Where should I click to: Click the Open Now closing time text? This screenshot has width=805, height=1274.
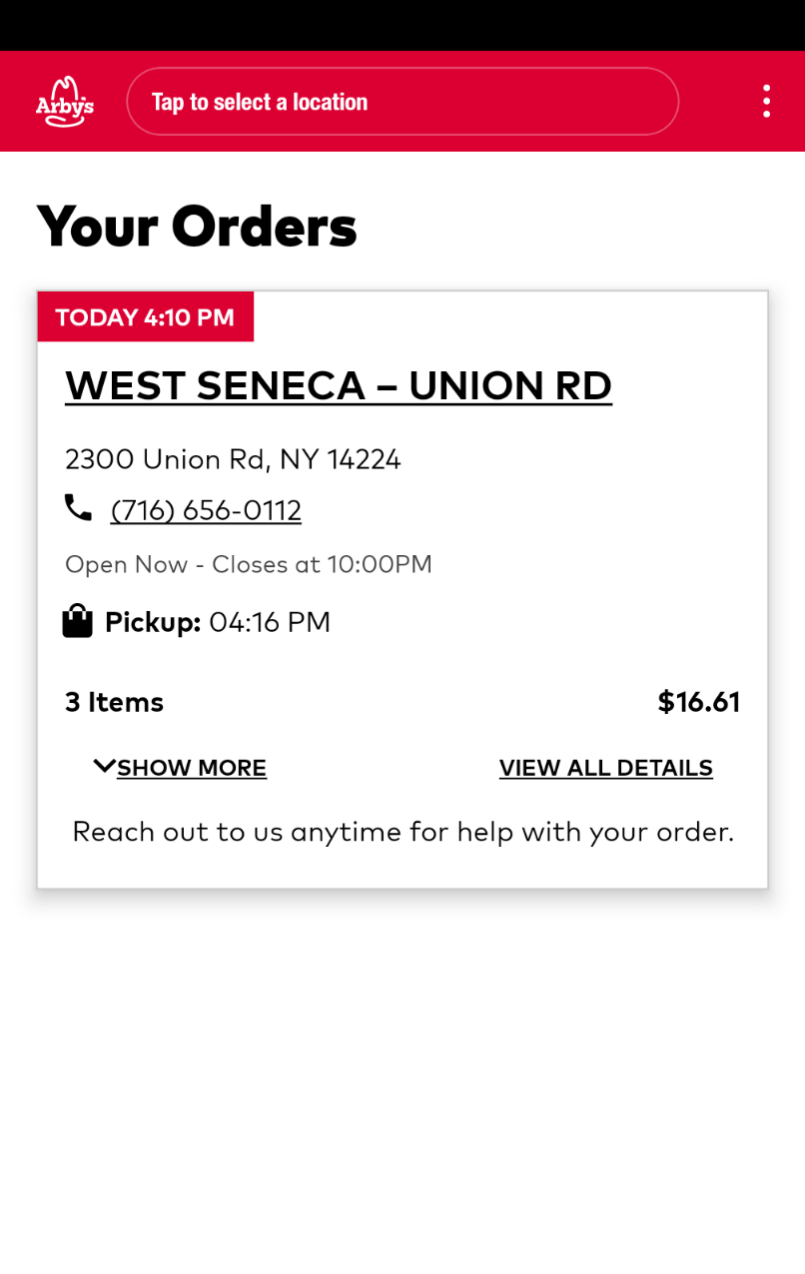[x=248, y=564]
